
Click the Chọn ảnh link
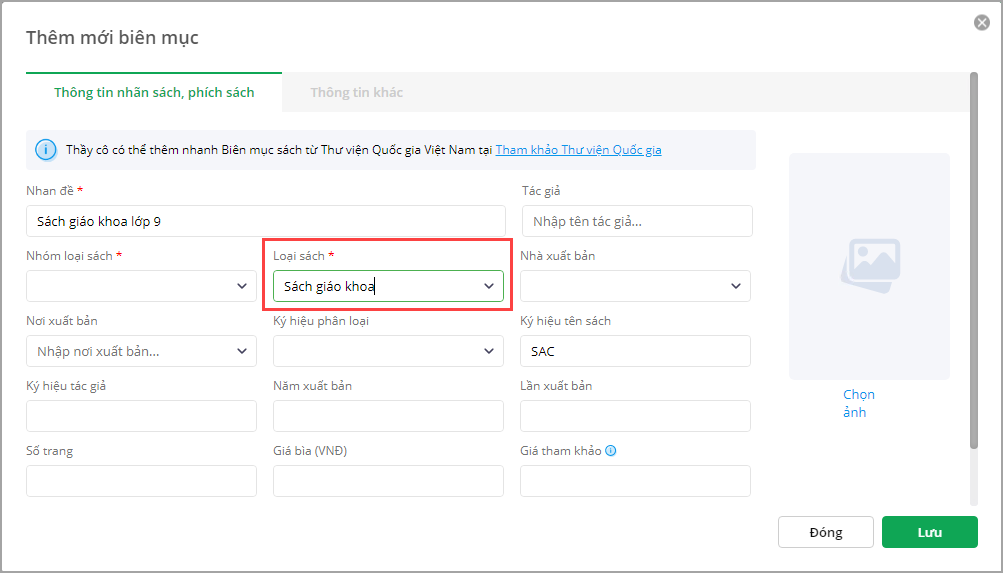coord(858,403)
